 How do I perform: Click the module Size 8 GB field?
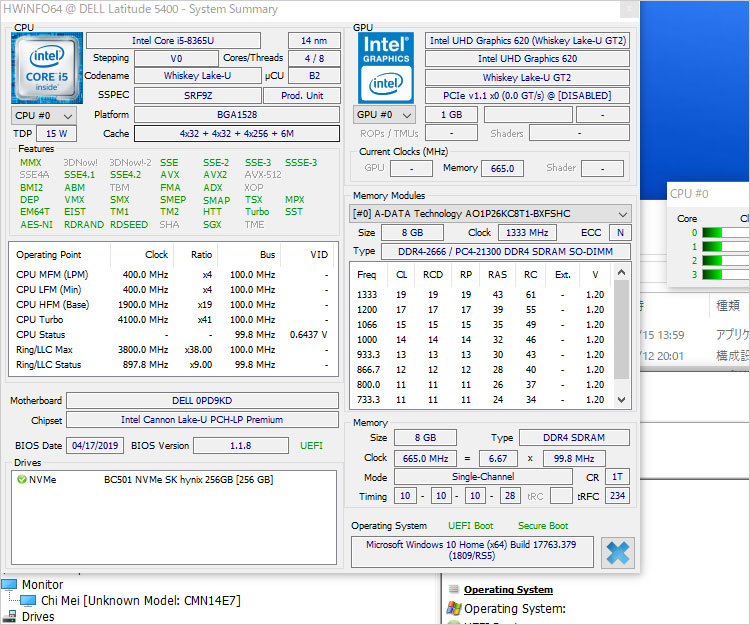(x=412, y=233)
